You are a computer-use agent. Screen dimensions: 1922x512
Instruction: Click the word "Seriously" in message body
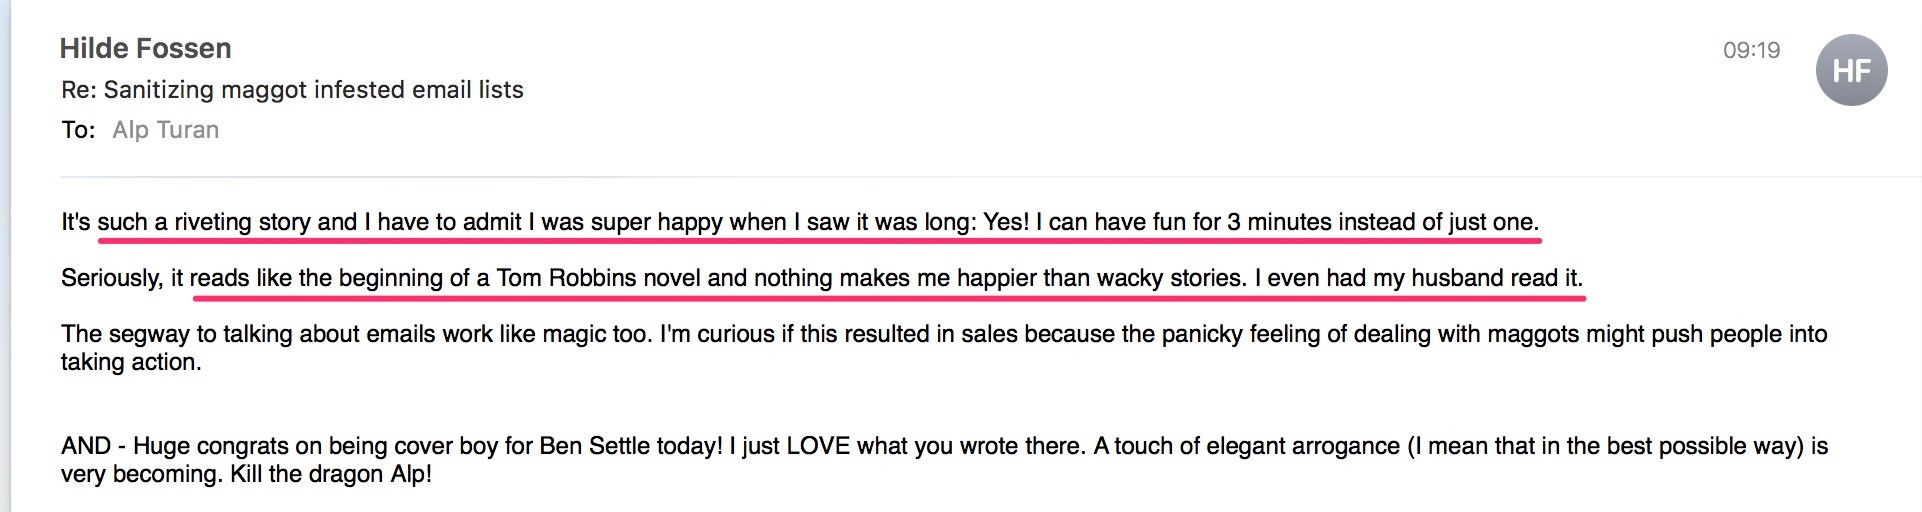pos(112,278)
